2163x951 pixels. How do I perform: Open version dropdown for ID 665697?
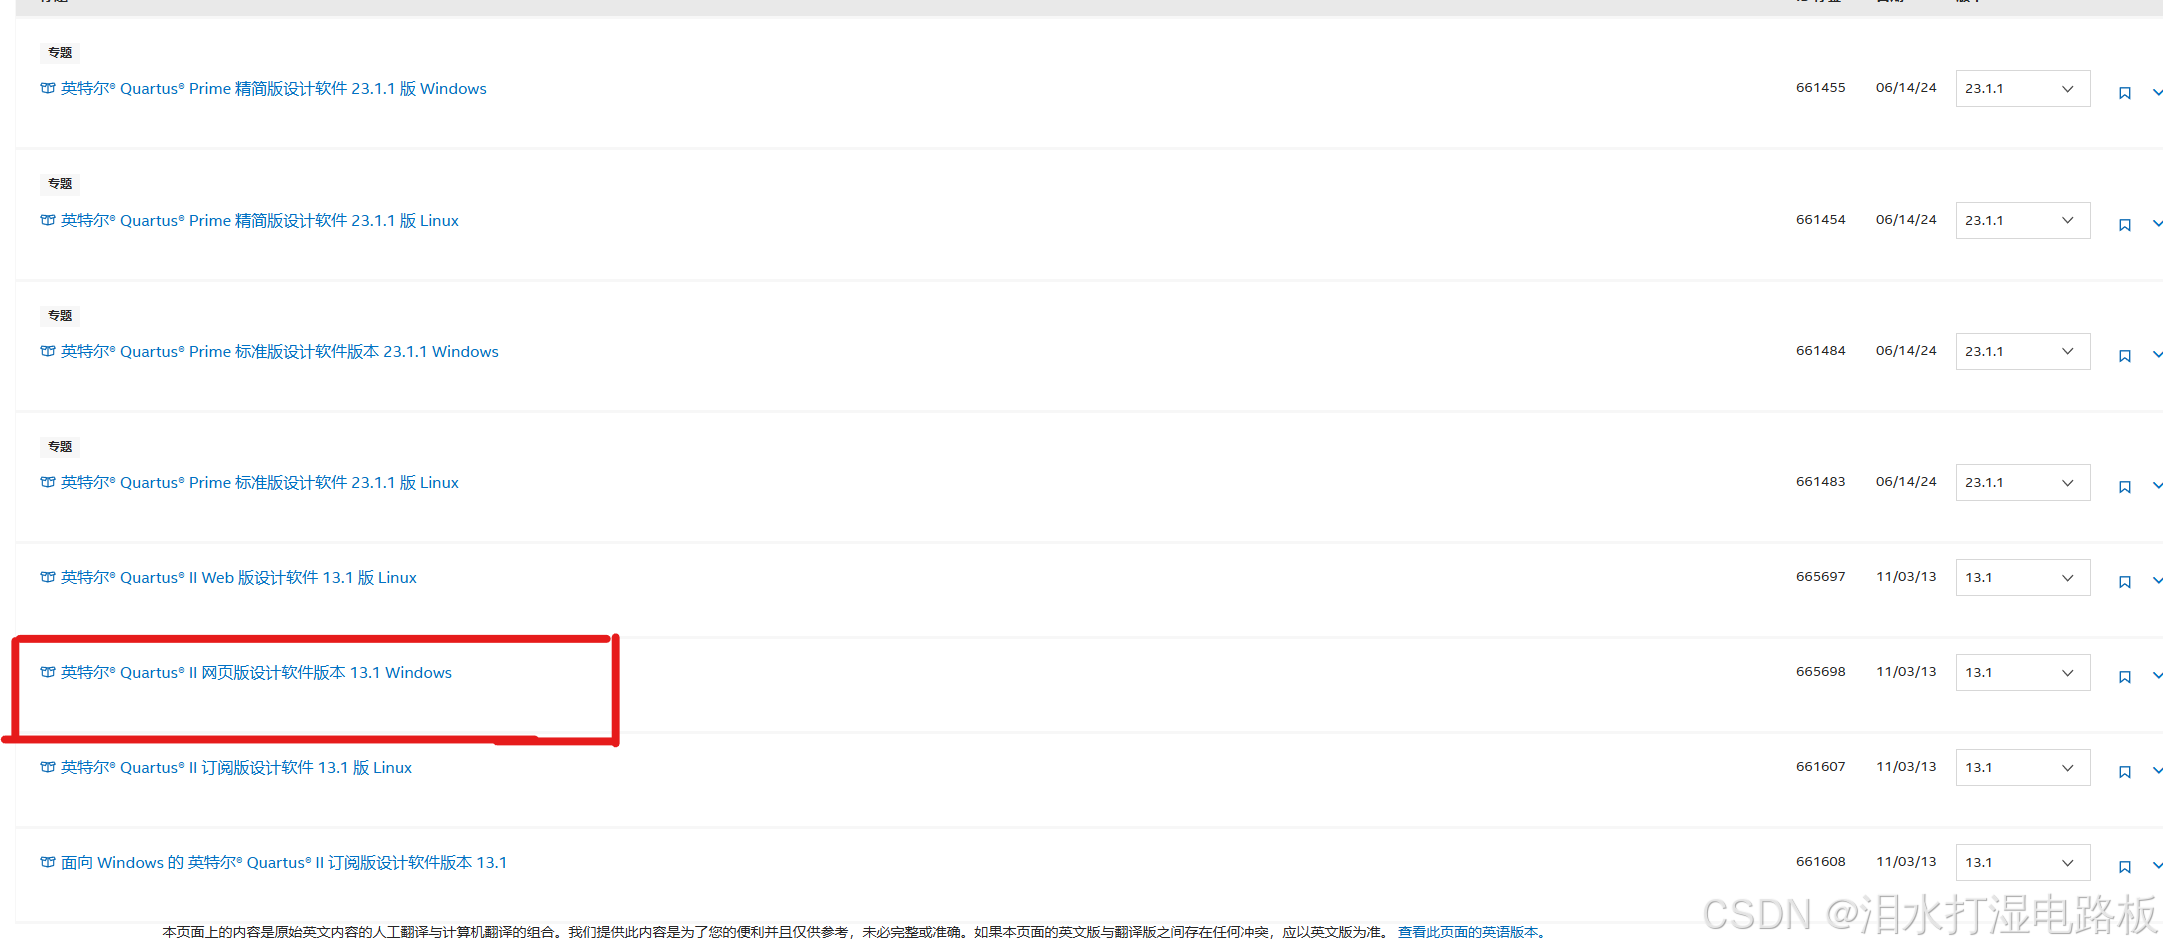2022,578
